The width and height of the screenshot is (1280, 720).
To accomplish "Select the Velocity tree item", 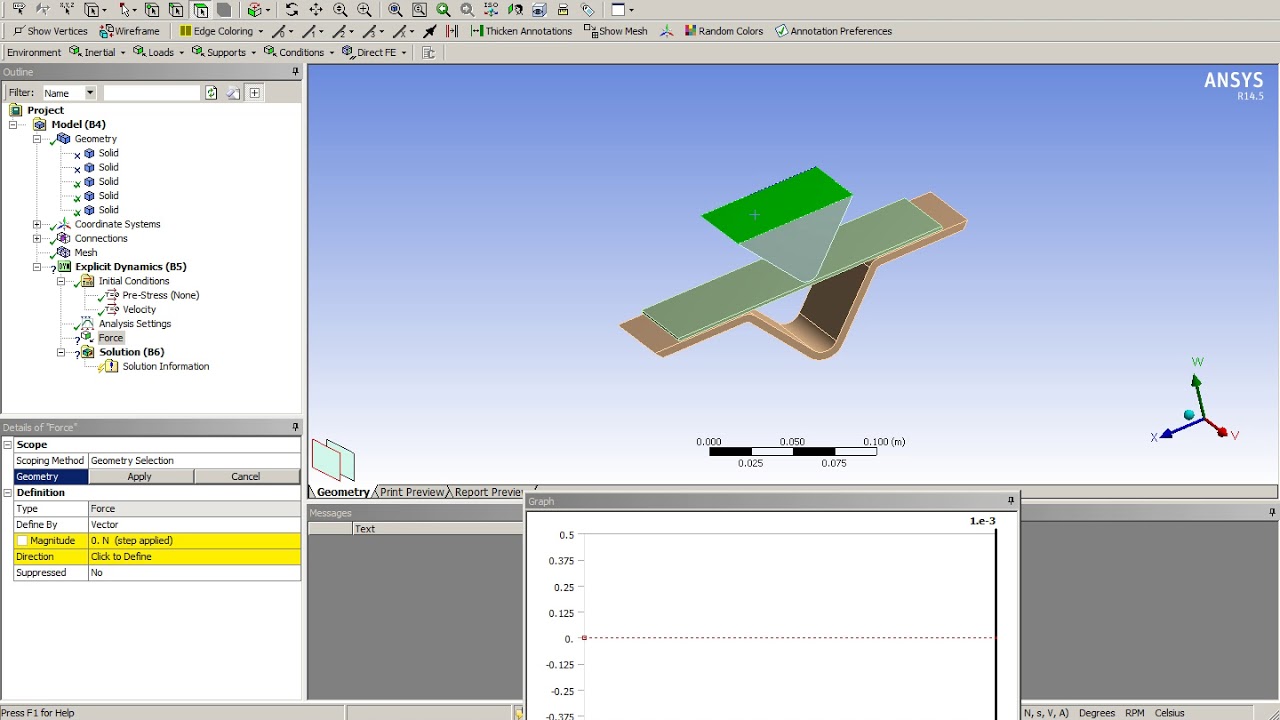I will point(139,310).
